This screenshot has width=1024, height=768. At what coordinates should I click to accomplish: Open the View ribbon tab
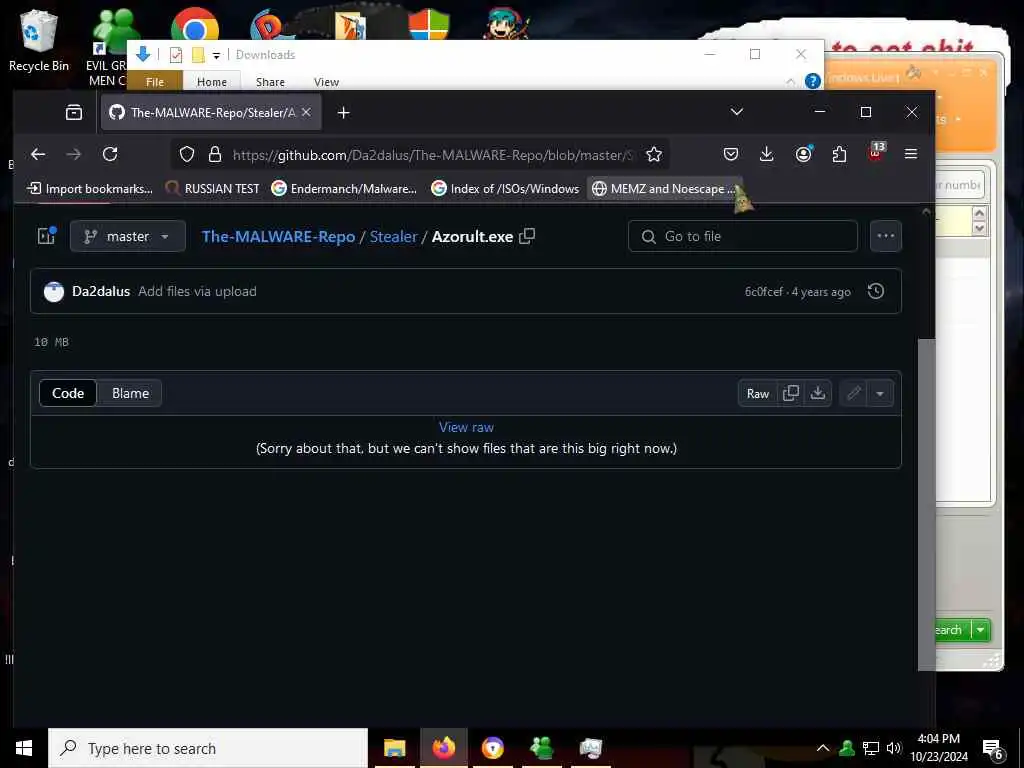tap(326, 82)
